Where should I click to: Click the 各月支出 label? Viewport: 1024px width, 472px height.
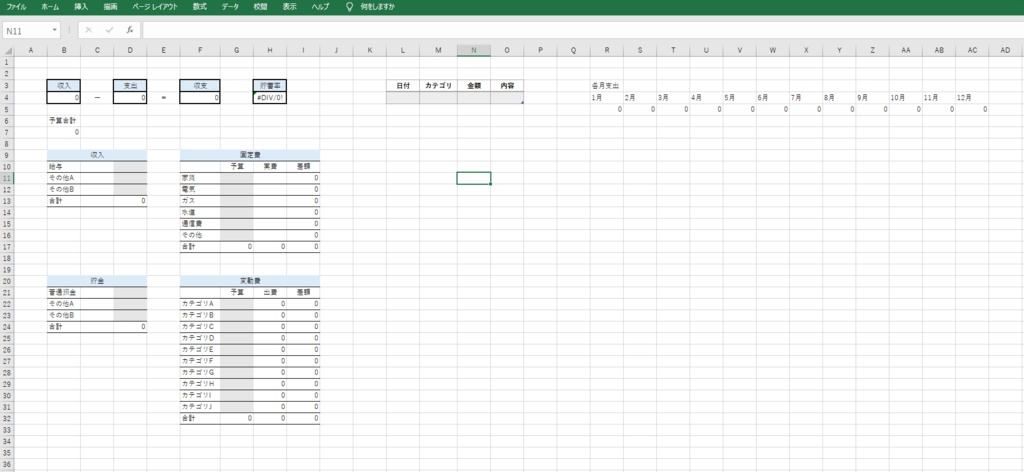605,86
